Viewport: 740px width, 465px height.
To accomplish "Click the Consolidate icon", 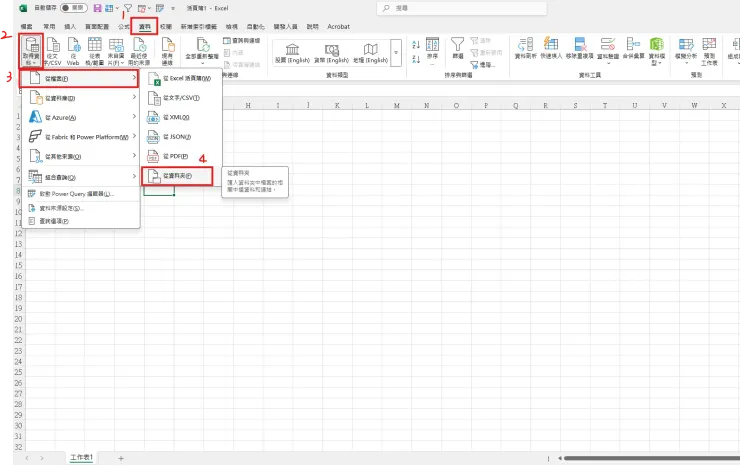I will point(633,48).
